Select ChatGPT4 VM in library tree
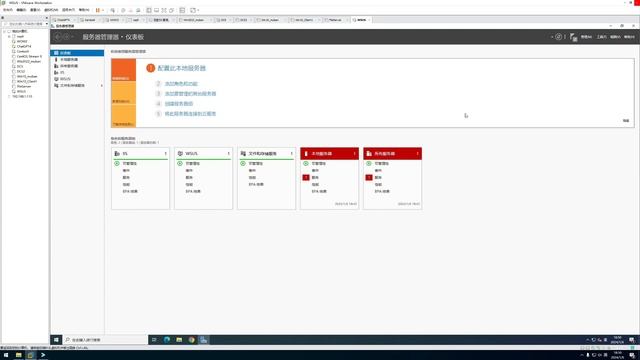Viewport: 640px width, 360px height. (x=24, y=47)
